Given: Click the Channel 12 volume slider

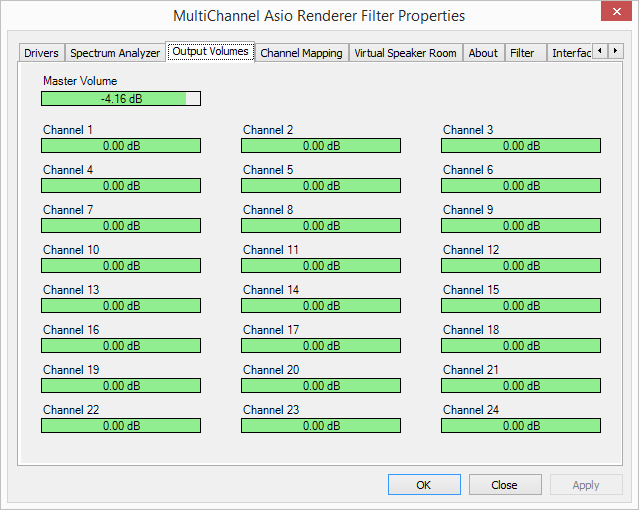Looking at the screenshot, I should coord(521,266).
